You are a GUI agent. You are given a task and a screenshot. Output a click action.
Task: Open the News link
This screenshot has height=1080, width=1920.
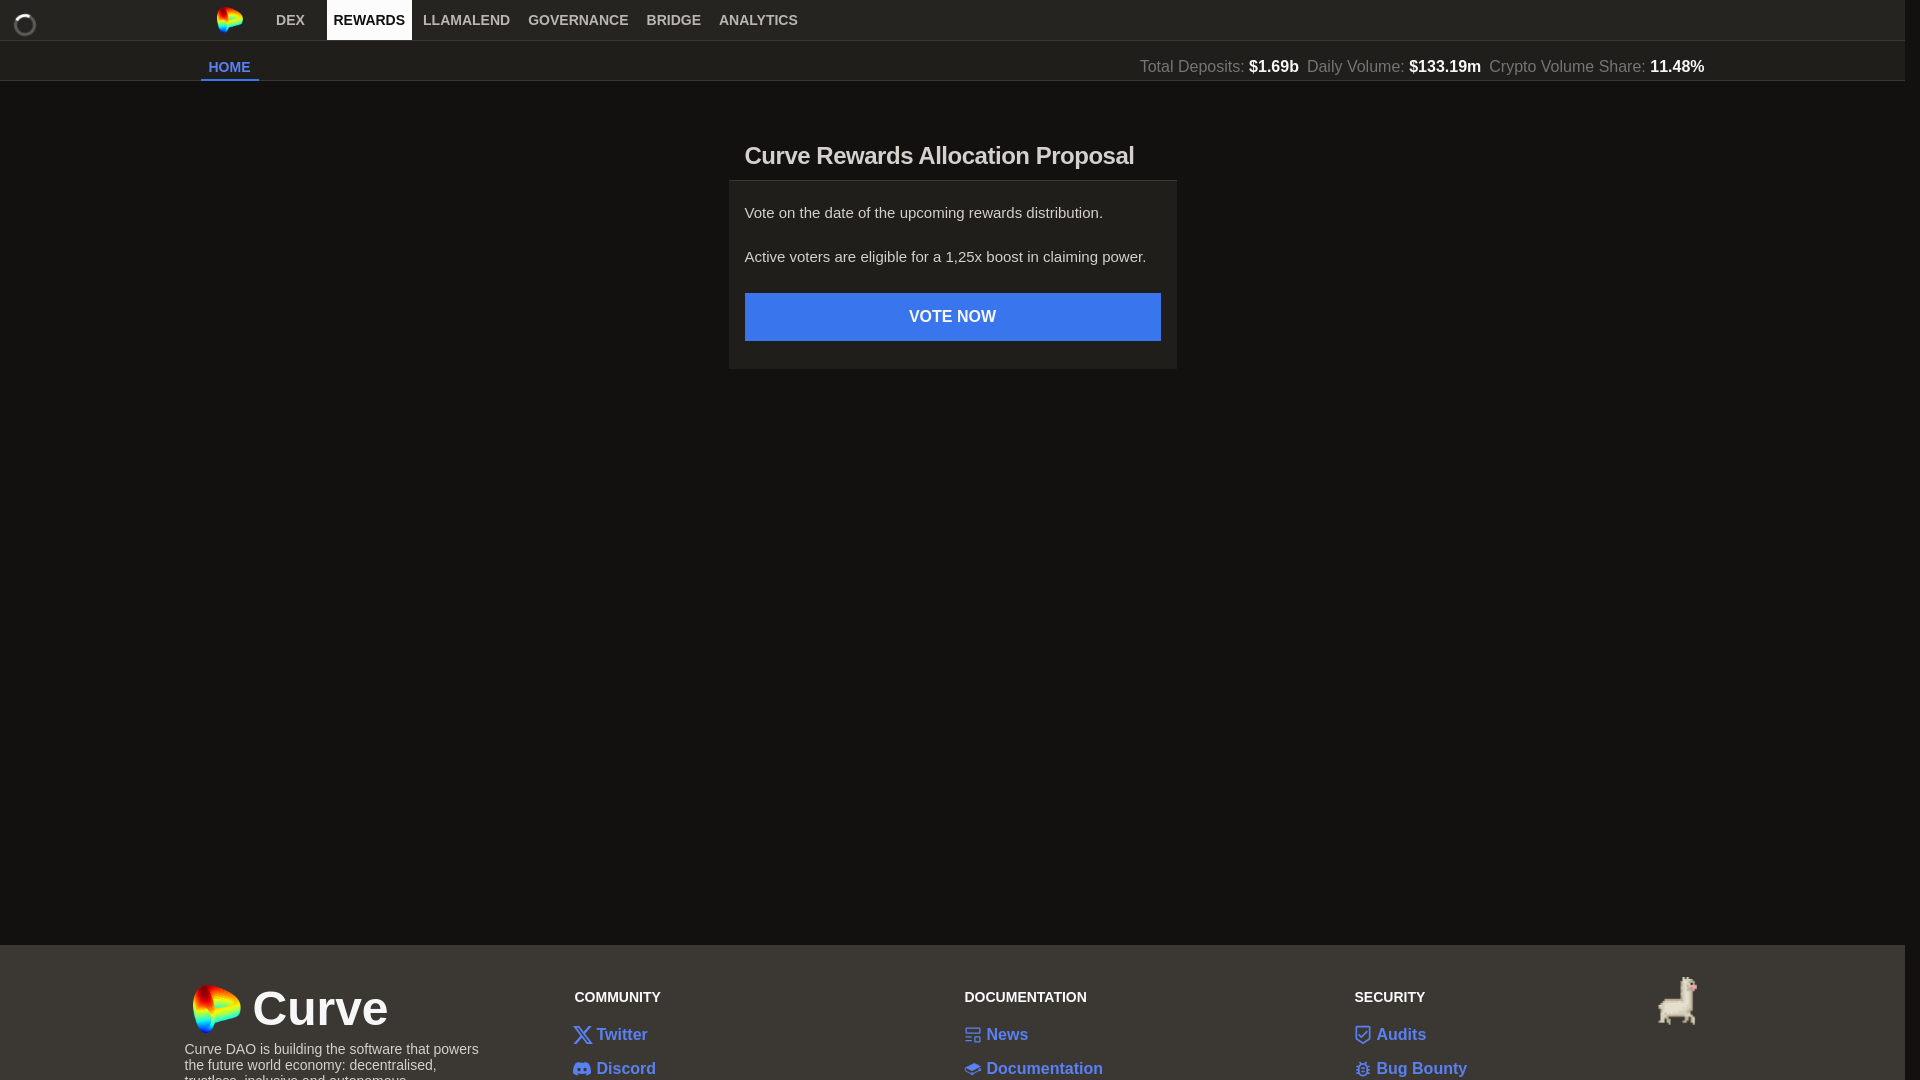(x=1007, y=1035)
